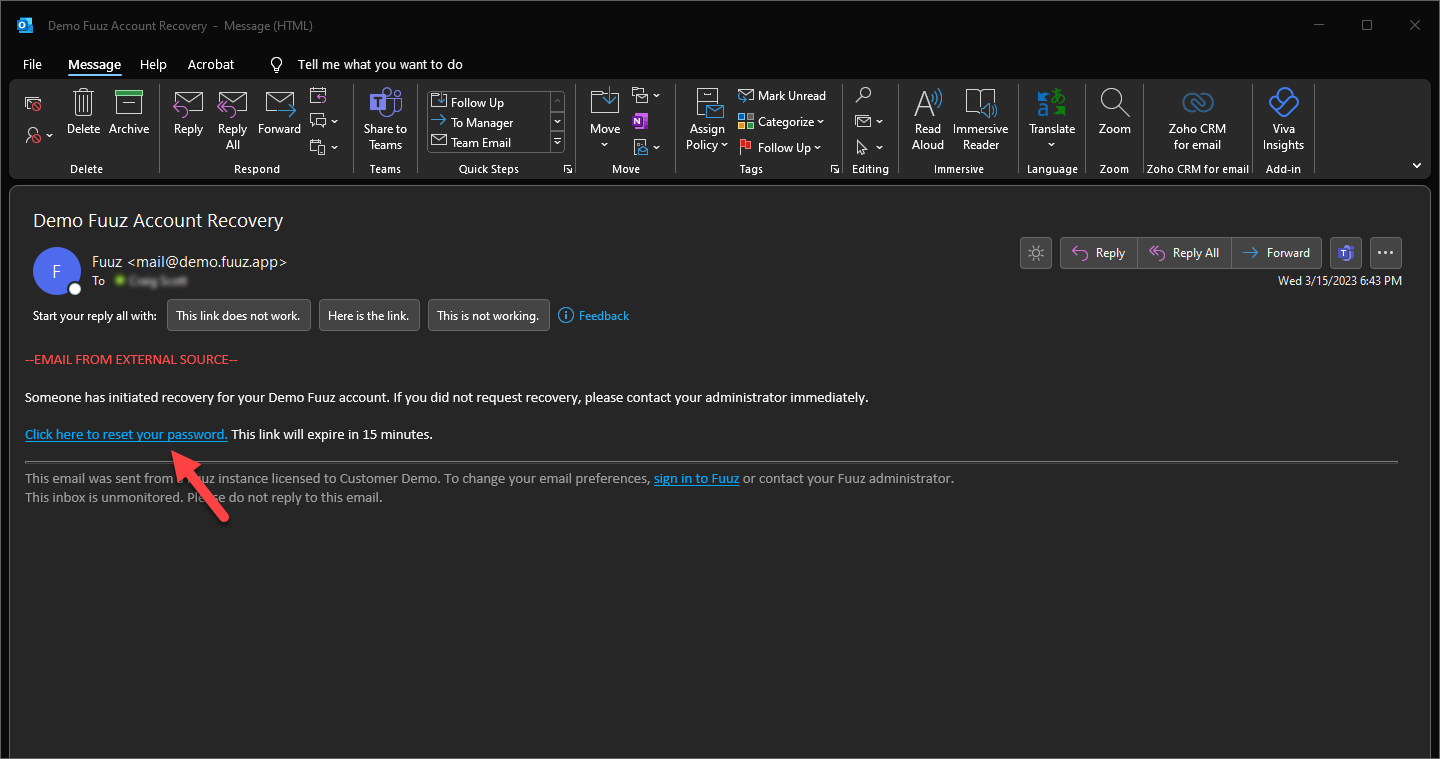Click the Tell me what you want search field
1440x759 pixels.
[380, 64]
